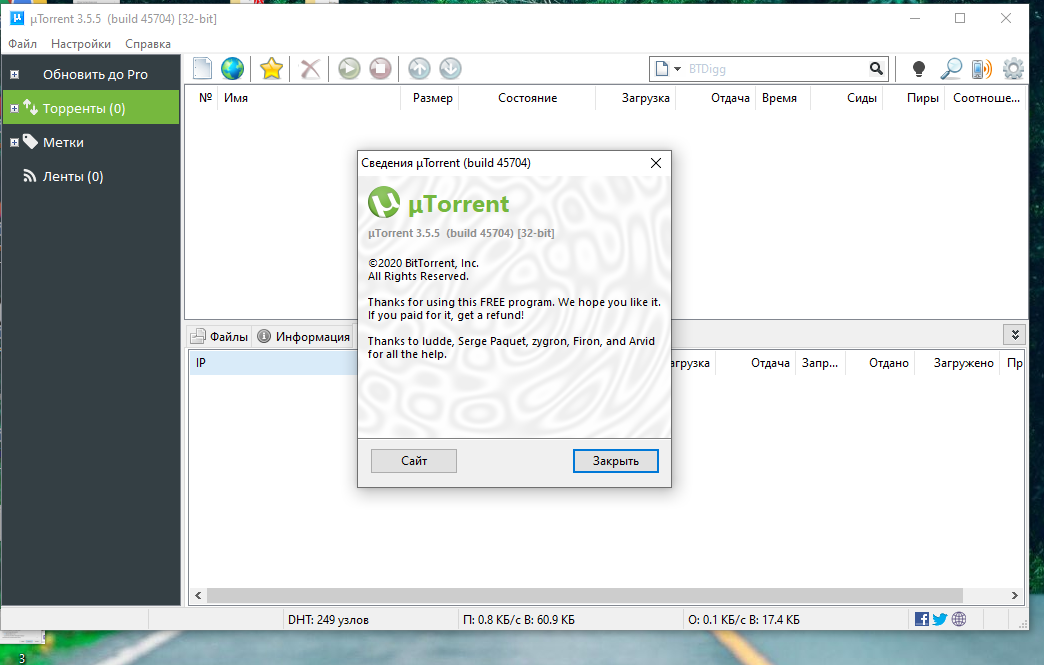1044x665 pixels.
Task: Click the Сайт button in dialog
Action: 413,461
